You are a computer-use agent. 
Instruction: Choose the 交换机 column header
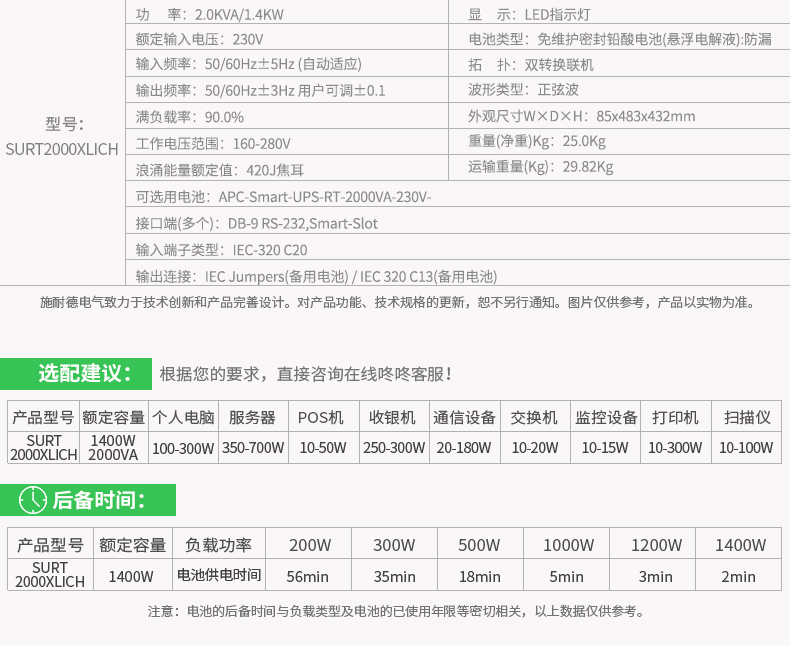point(534,418)
